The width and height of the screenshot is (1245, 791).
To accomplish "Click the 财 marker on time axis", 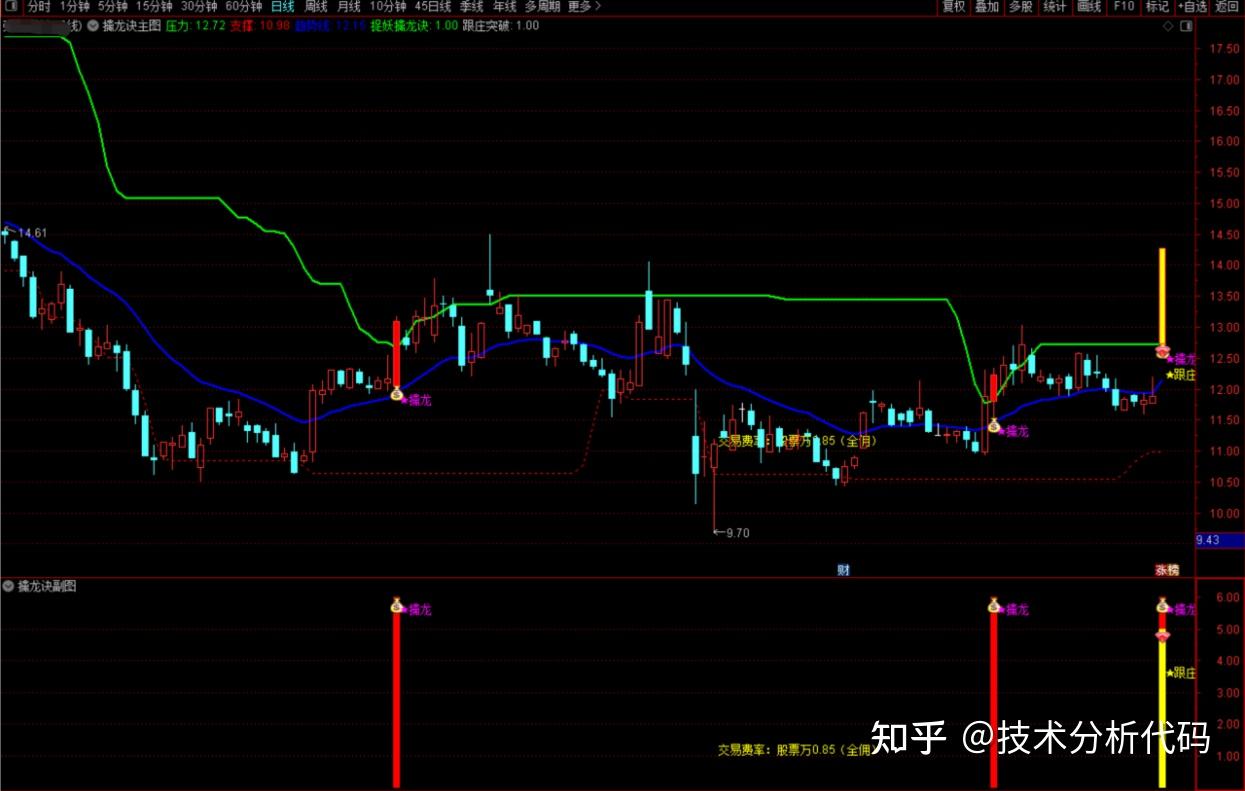I will pos(843,570).
